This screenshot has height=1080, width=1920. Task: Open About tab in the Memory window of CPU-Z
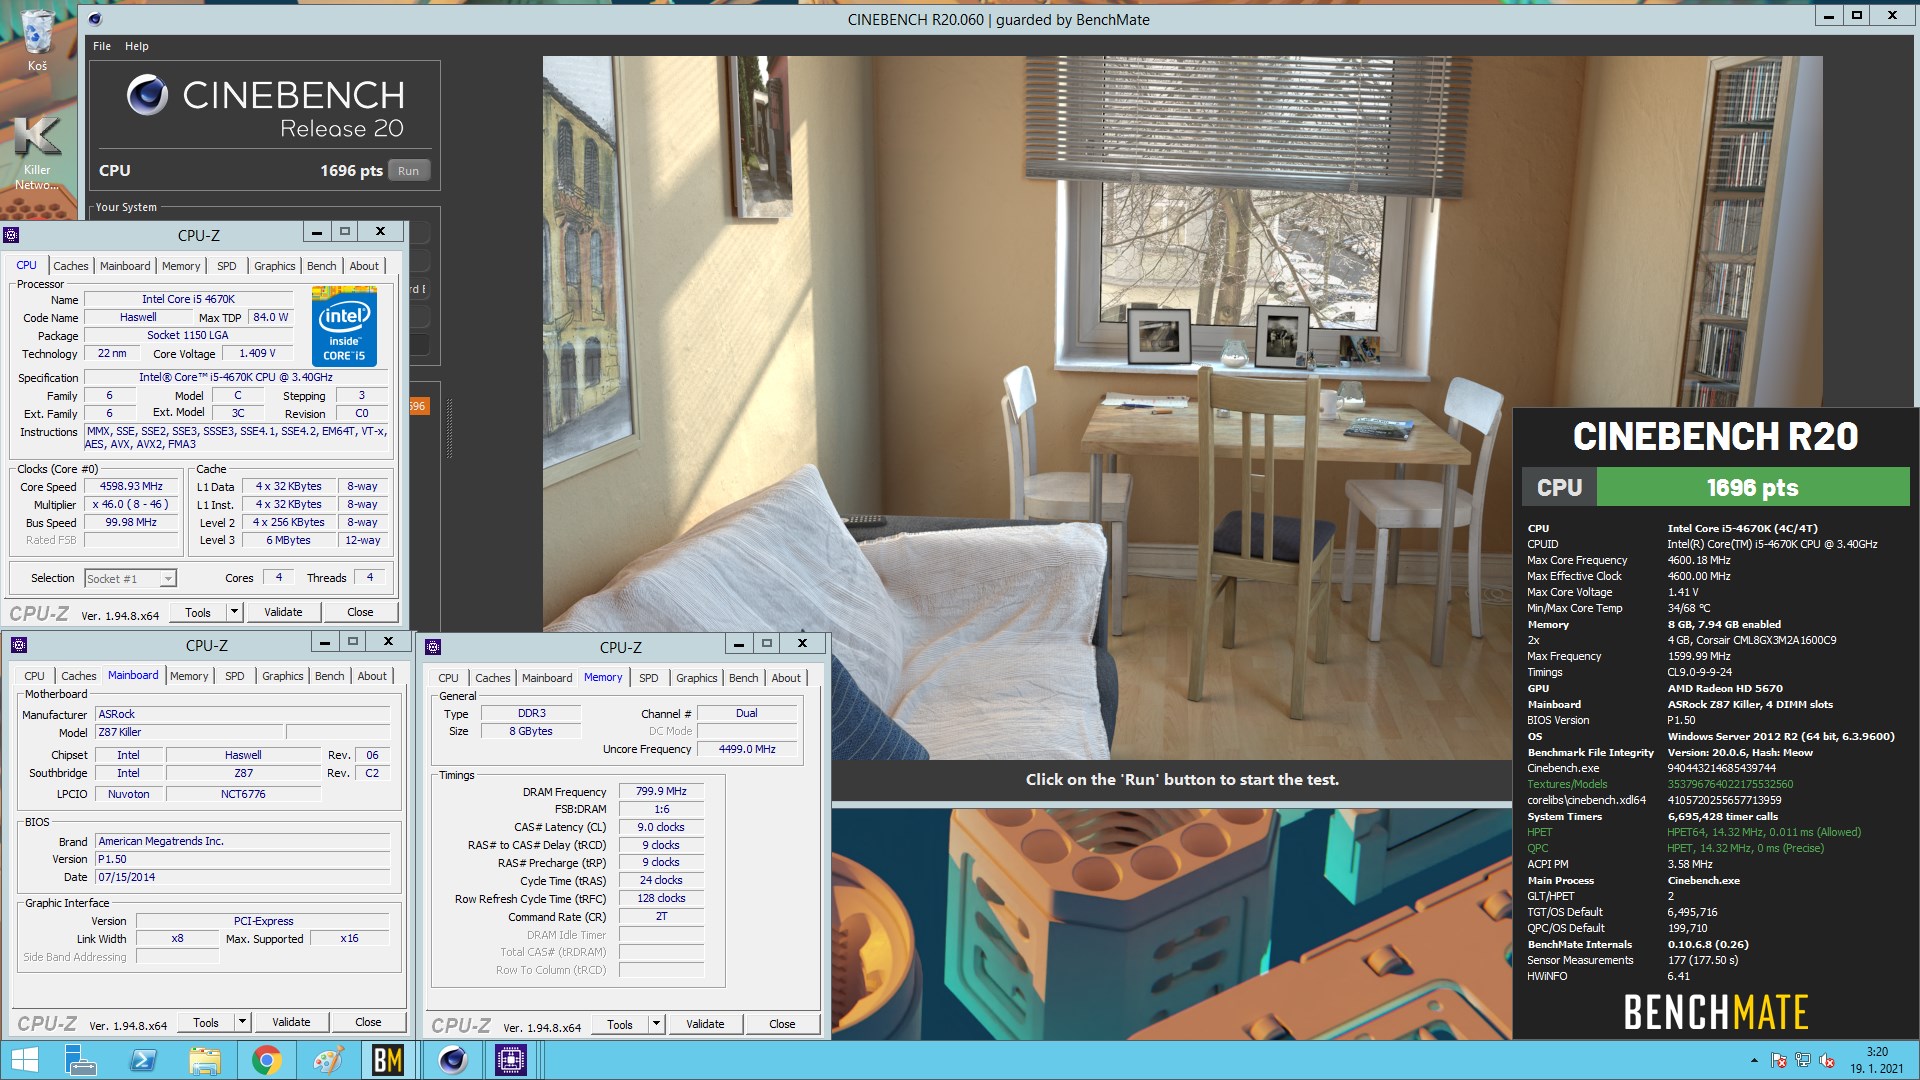click(786, 678)
